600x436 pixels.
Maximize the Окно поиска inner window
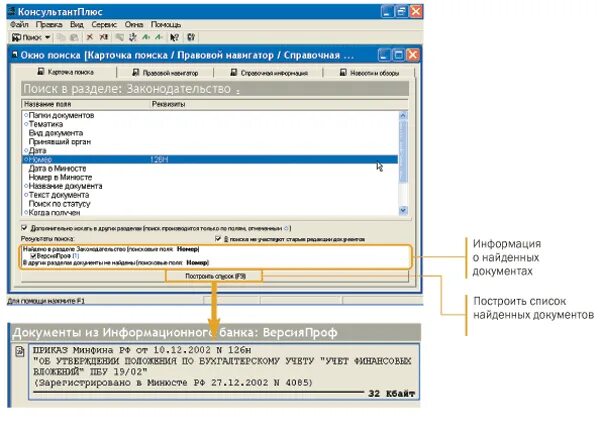(398, 55)
